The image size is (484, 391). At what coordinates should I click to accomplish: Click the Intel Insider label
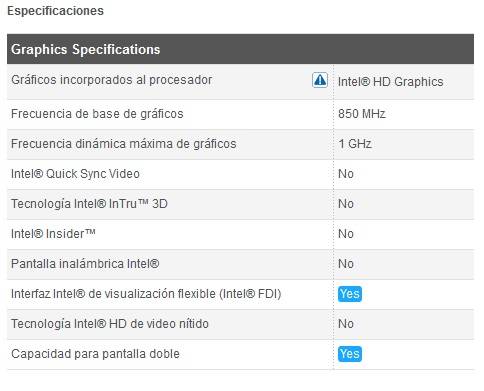(x=53, y=234)
